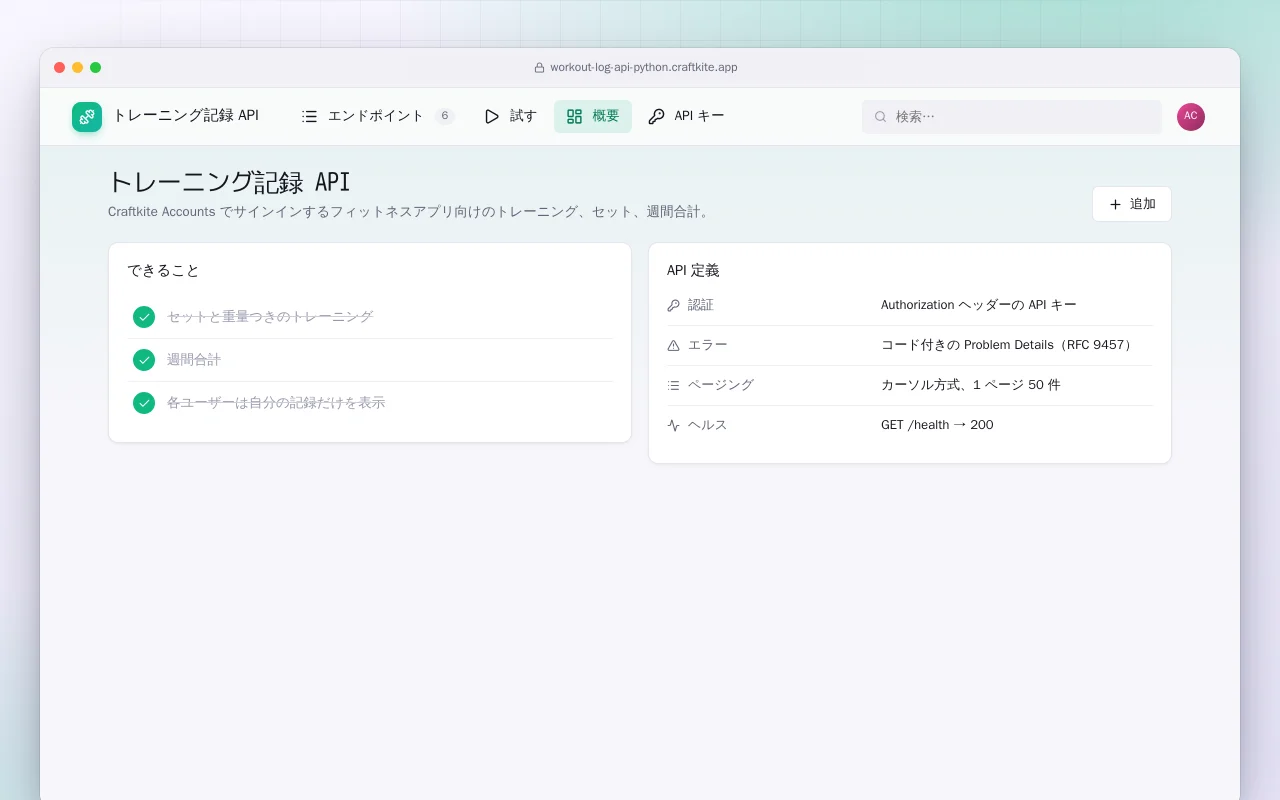
Task: Click the Craftkite Accounts description subtitle
Action: pos(411,212)
